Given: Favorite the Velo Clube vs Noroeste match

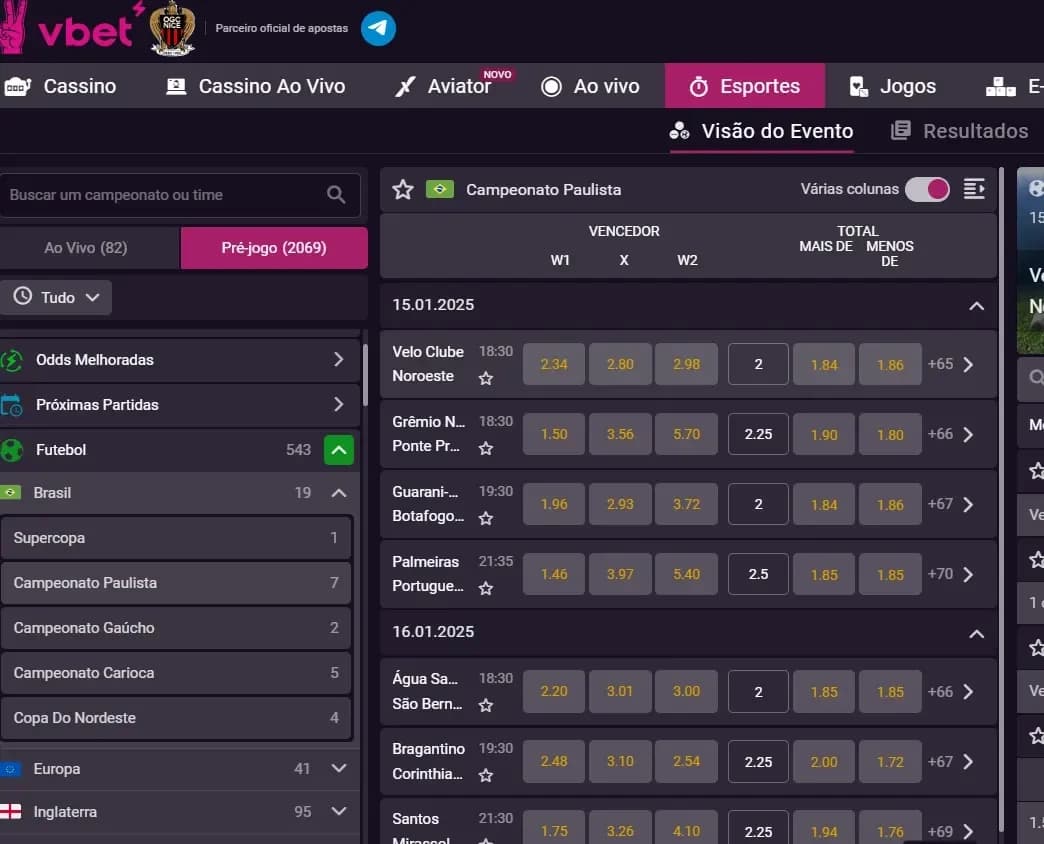Looking at the screenshot, I should (x=486, y=379).
